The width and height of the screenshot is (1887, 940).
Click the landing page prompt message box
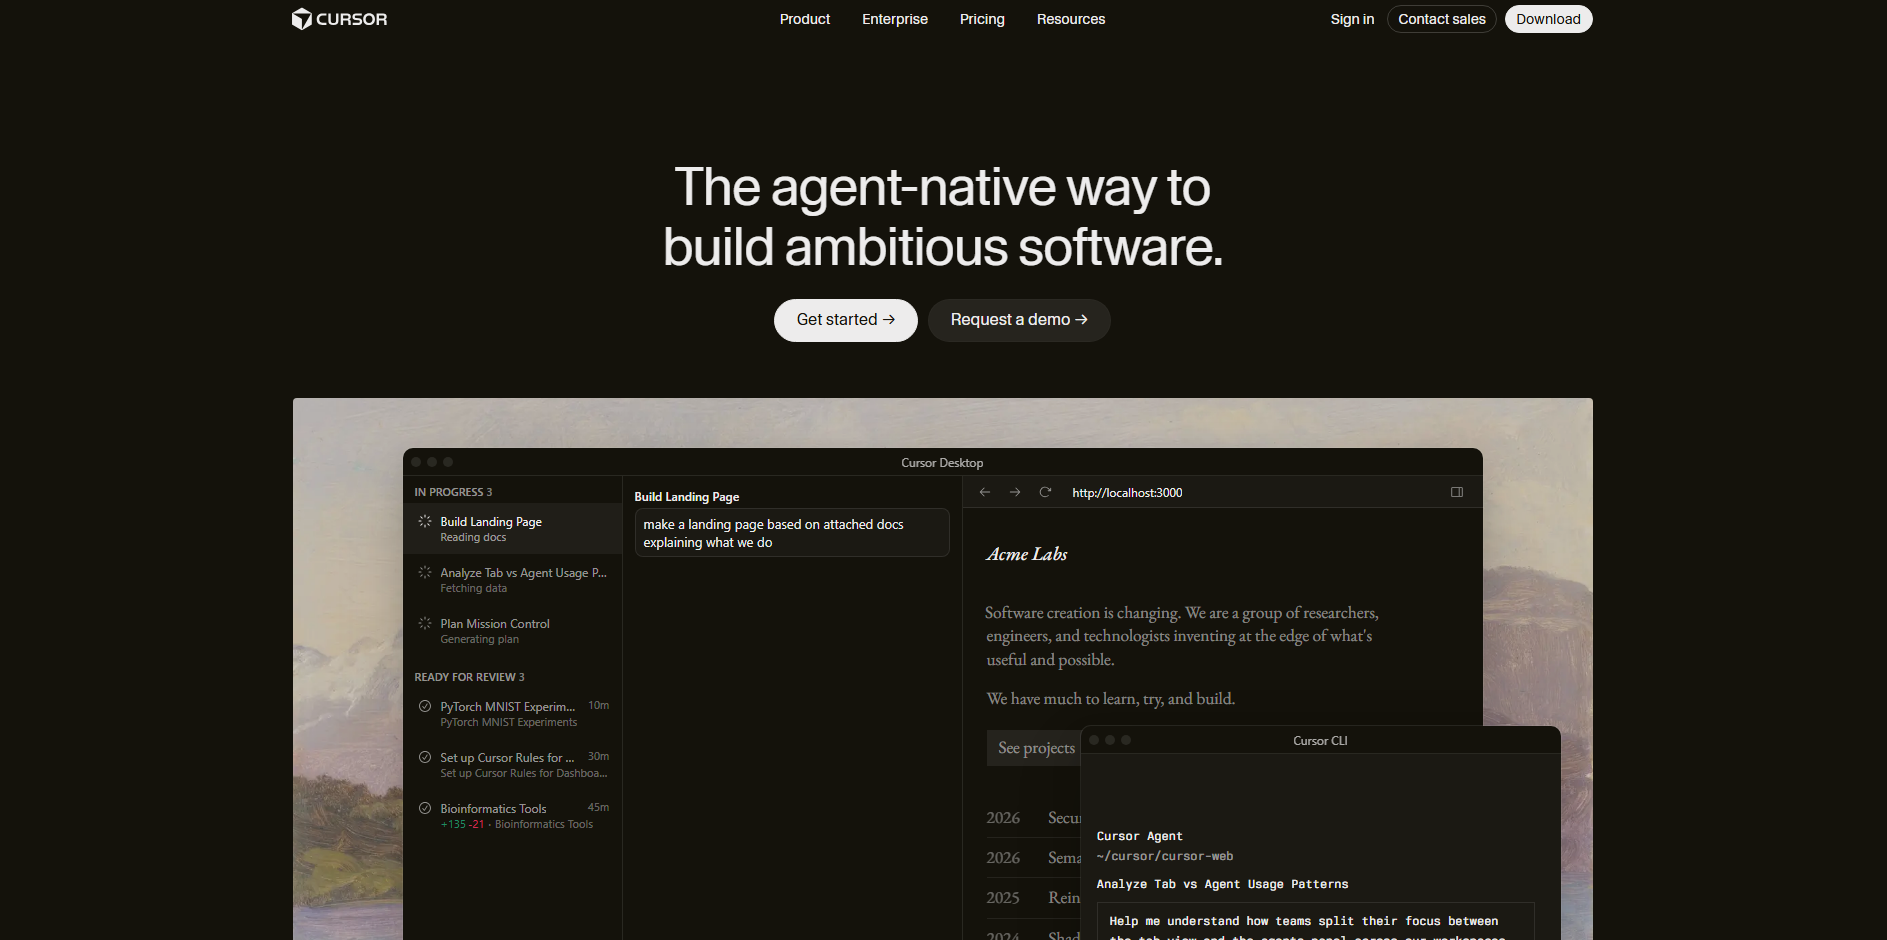coord(792,533)
